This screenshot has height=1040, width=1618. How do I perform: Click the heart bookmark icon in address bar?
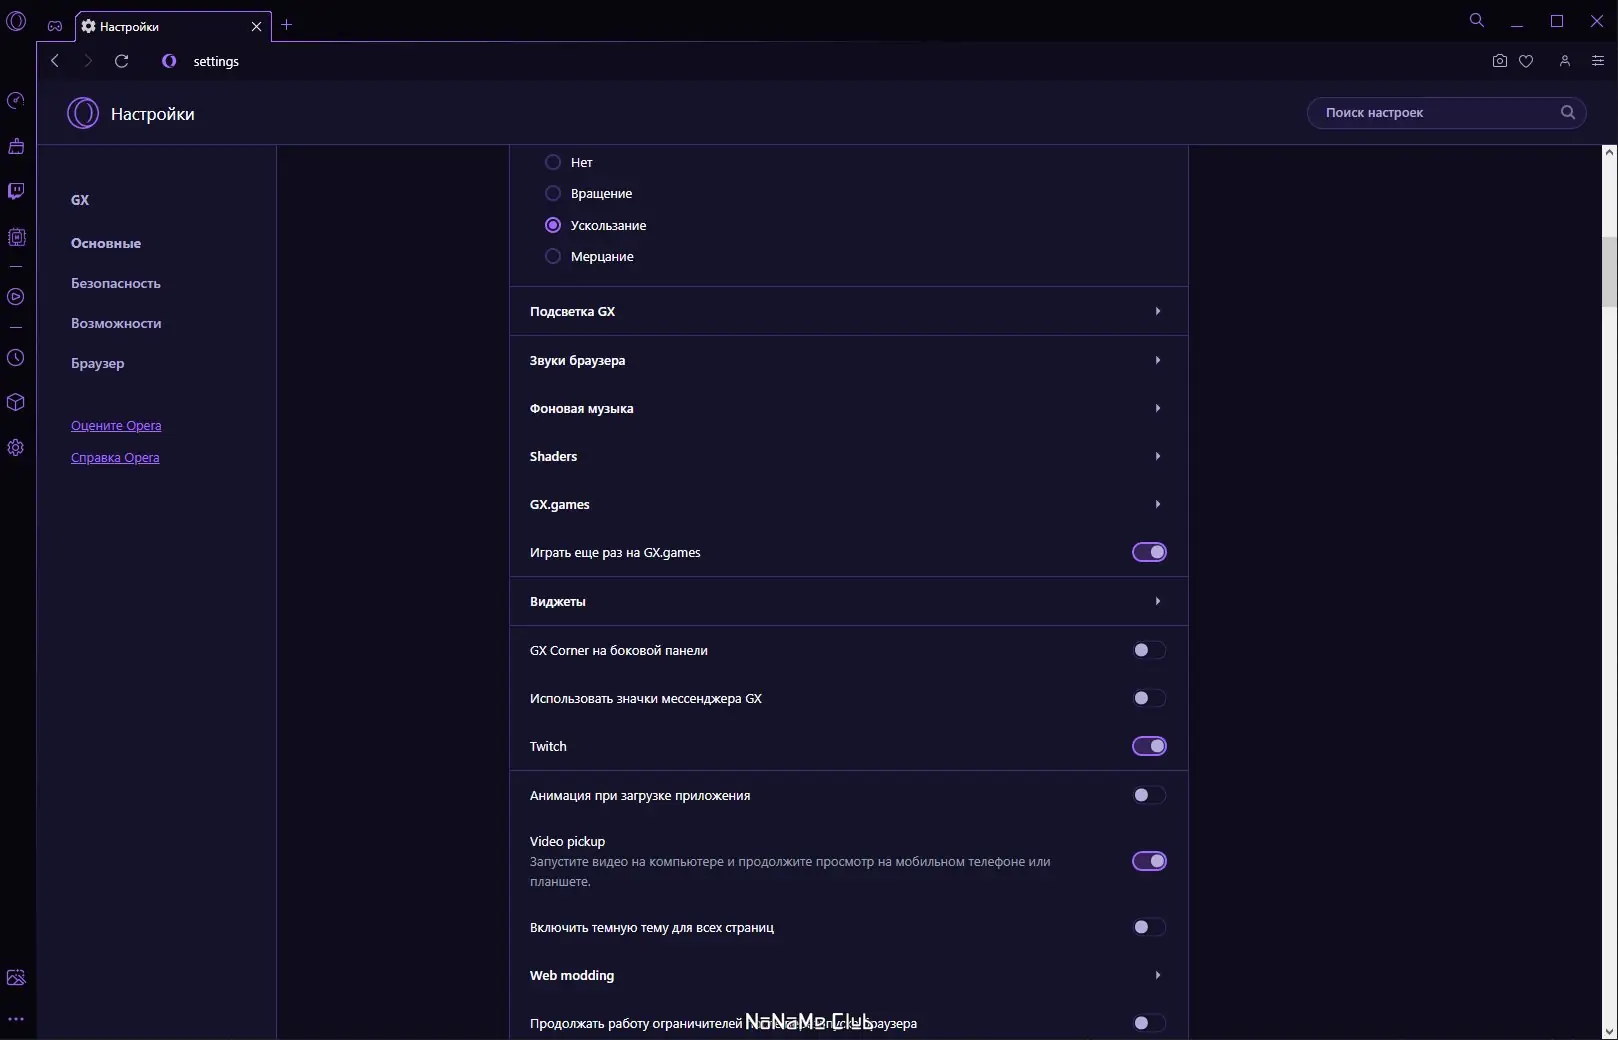(1526, 61)
